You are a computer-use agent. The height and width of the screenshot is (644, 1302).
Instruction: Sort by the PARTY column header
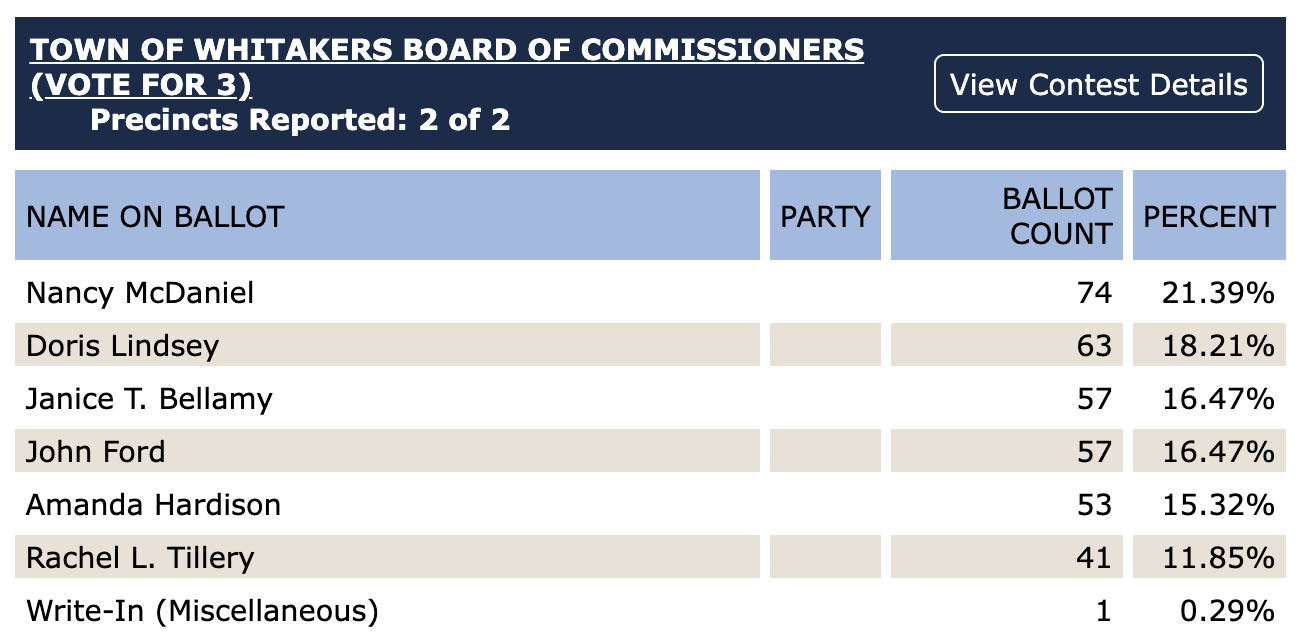824,216
